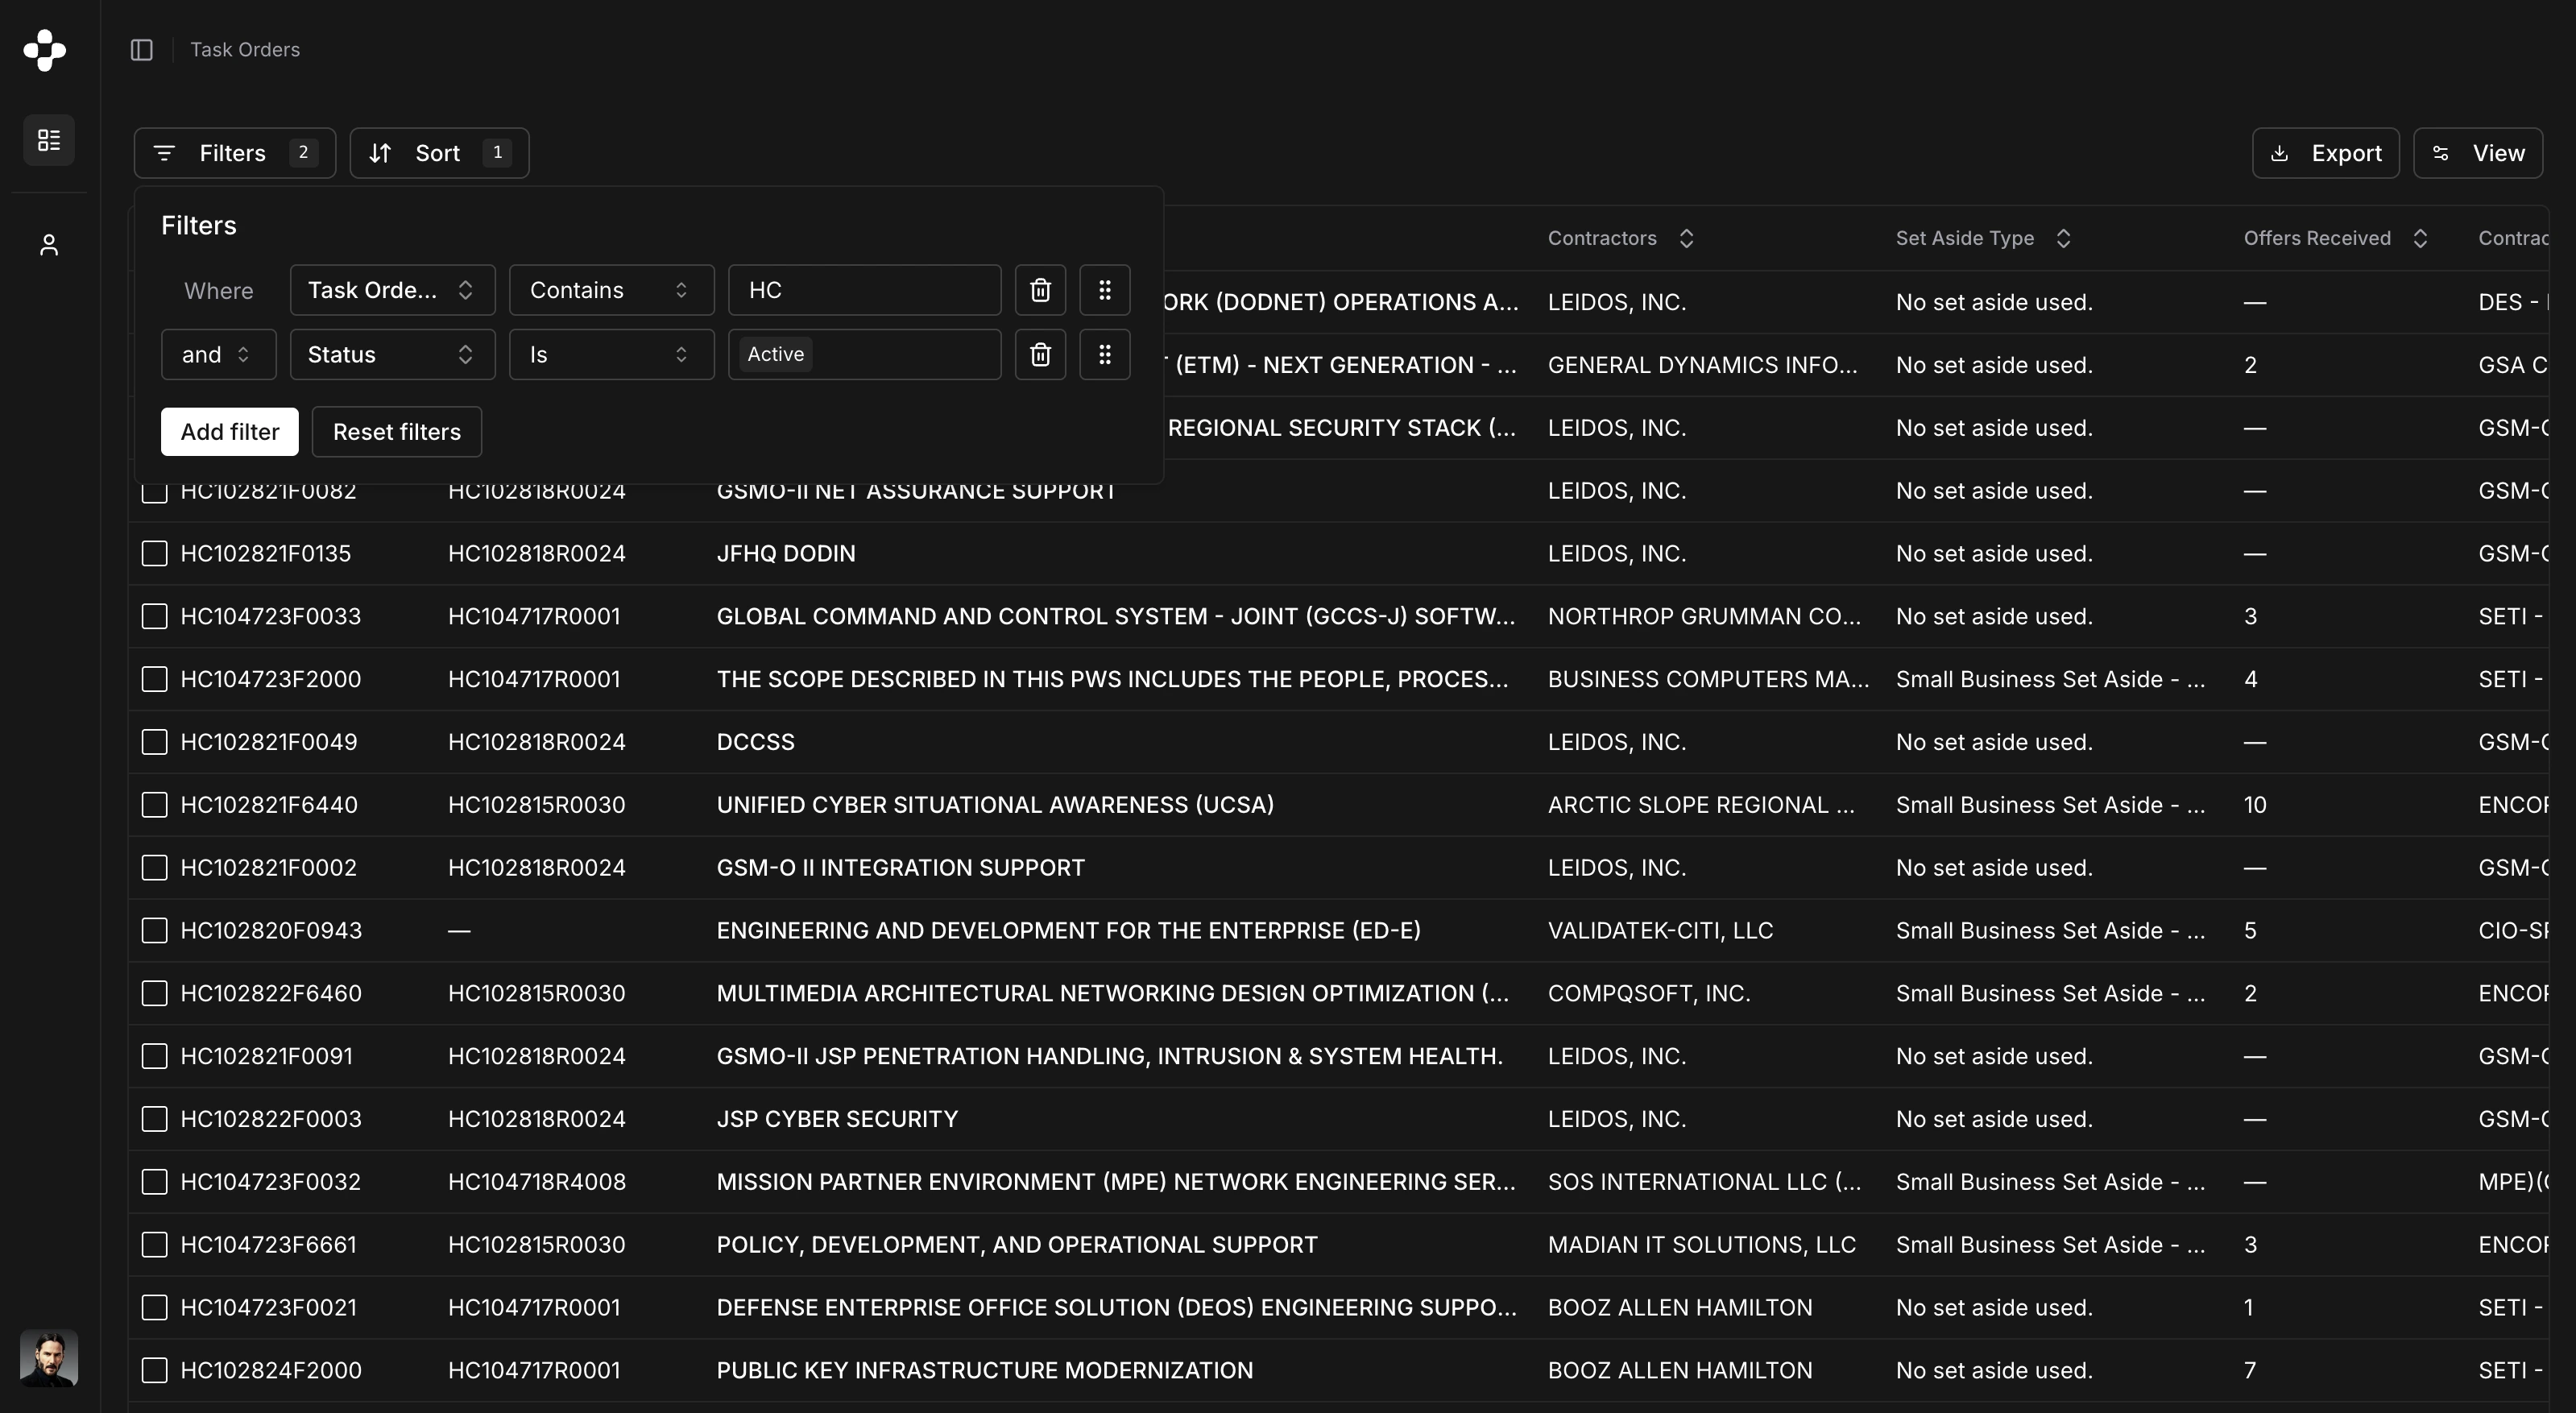Screen dimensions: 2576x1413
Task: Sort by Contractors column arrows
Action: tap(1686, 238)
